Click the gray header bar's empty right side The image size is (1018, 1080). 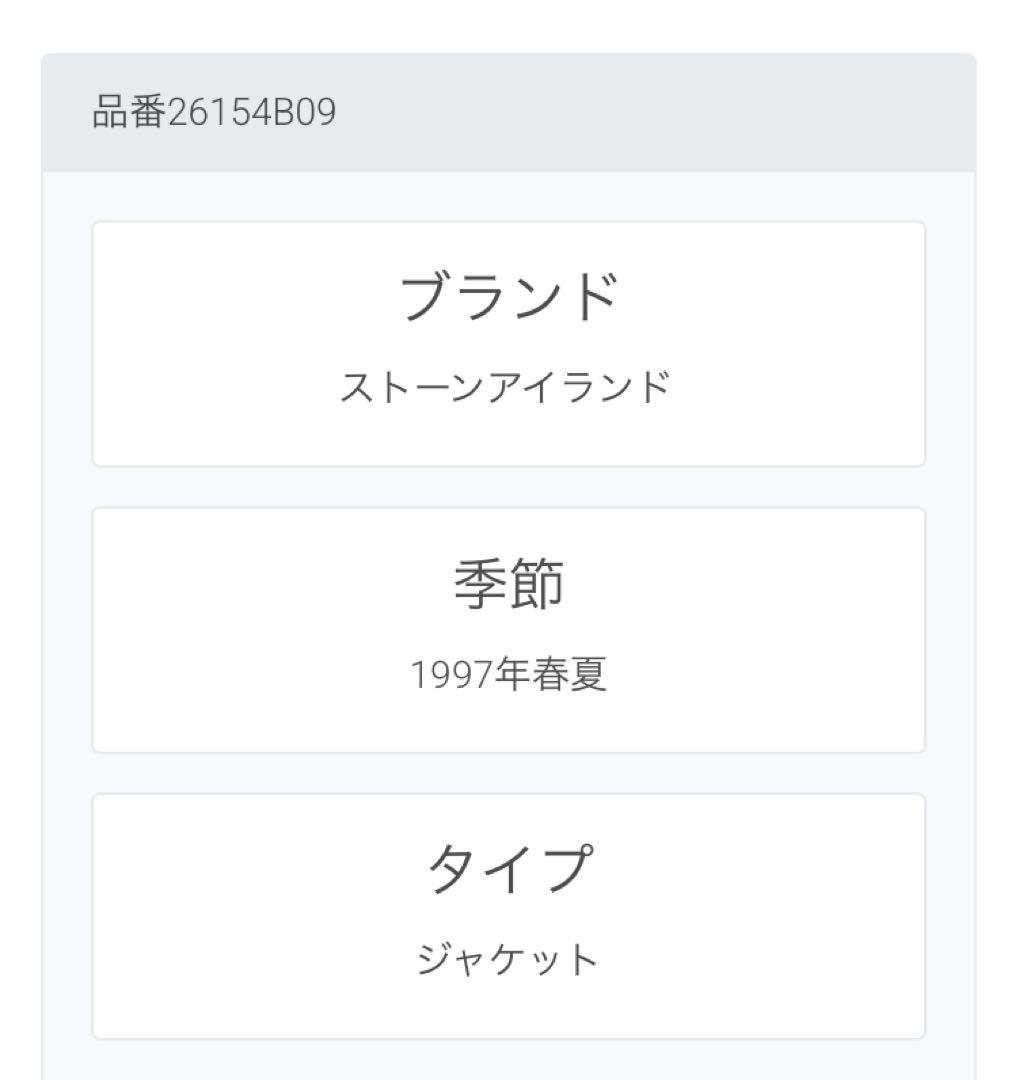tap(700, 113)
